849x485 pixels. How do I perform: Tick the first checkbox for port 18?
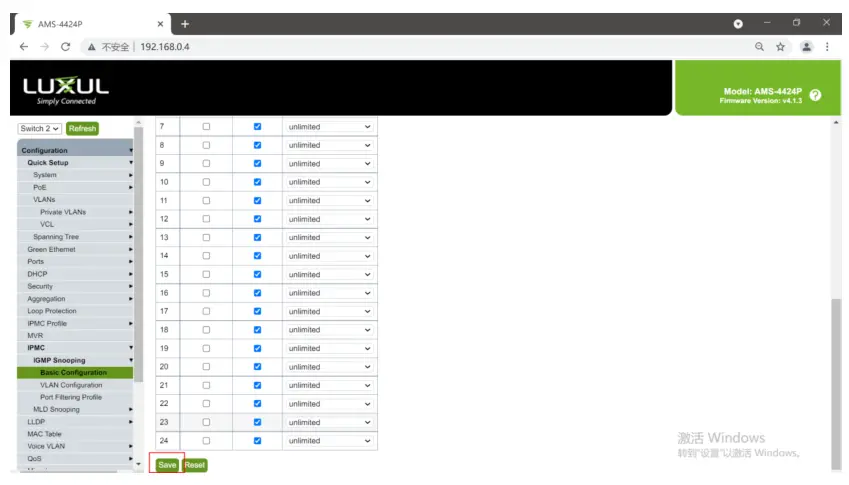point(206,330)
